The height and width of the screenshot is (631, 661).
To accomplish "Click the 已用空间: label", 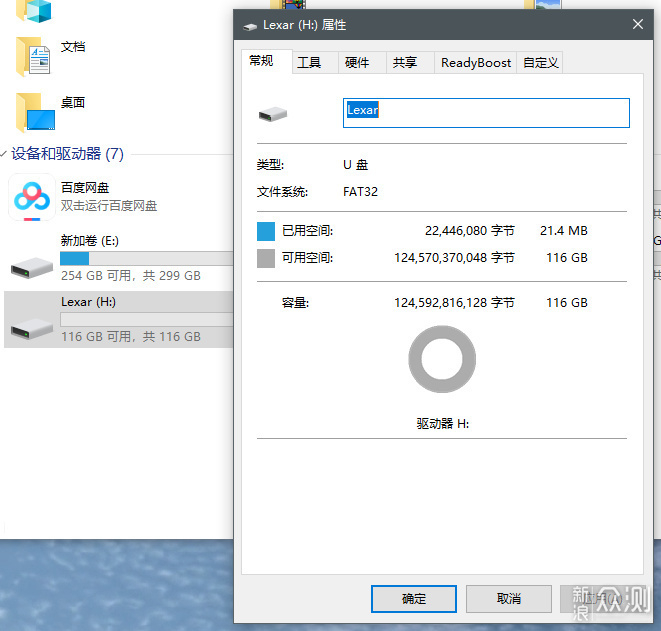I will pos(307,231).
